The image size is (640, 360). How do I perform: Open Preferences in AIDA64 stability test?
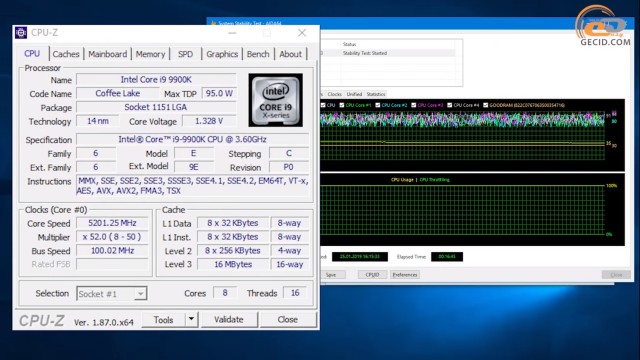coord(405,275)
